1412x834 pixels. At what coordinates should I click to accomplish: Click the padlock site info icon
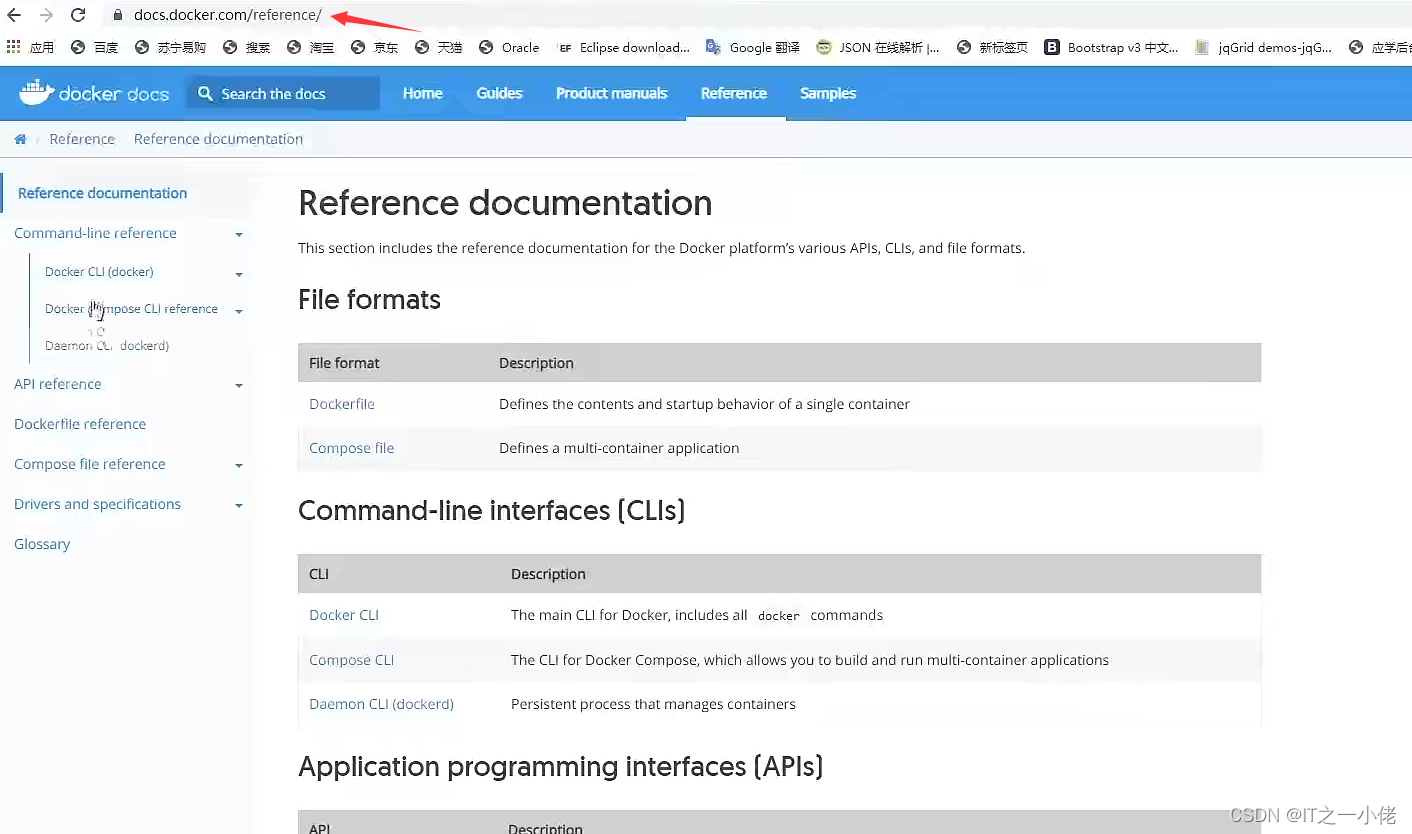(x=118, y=15)
